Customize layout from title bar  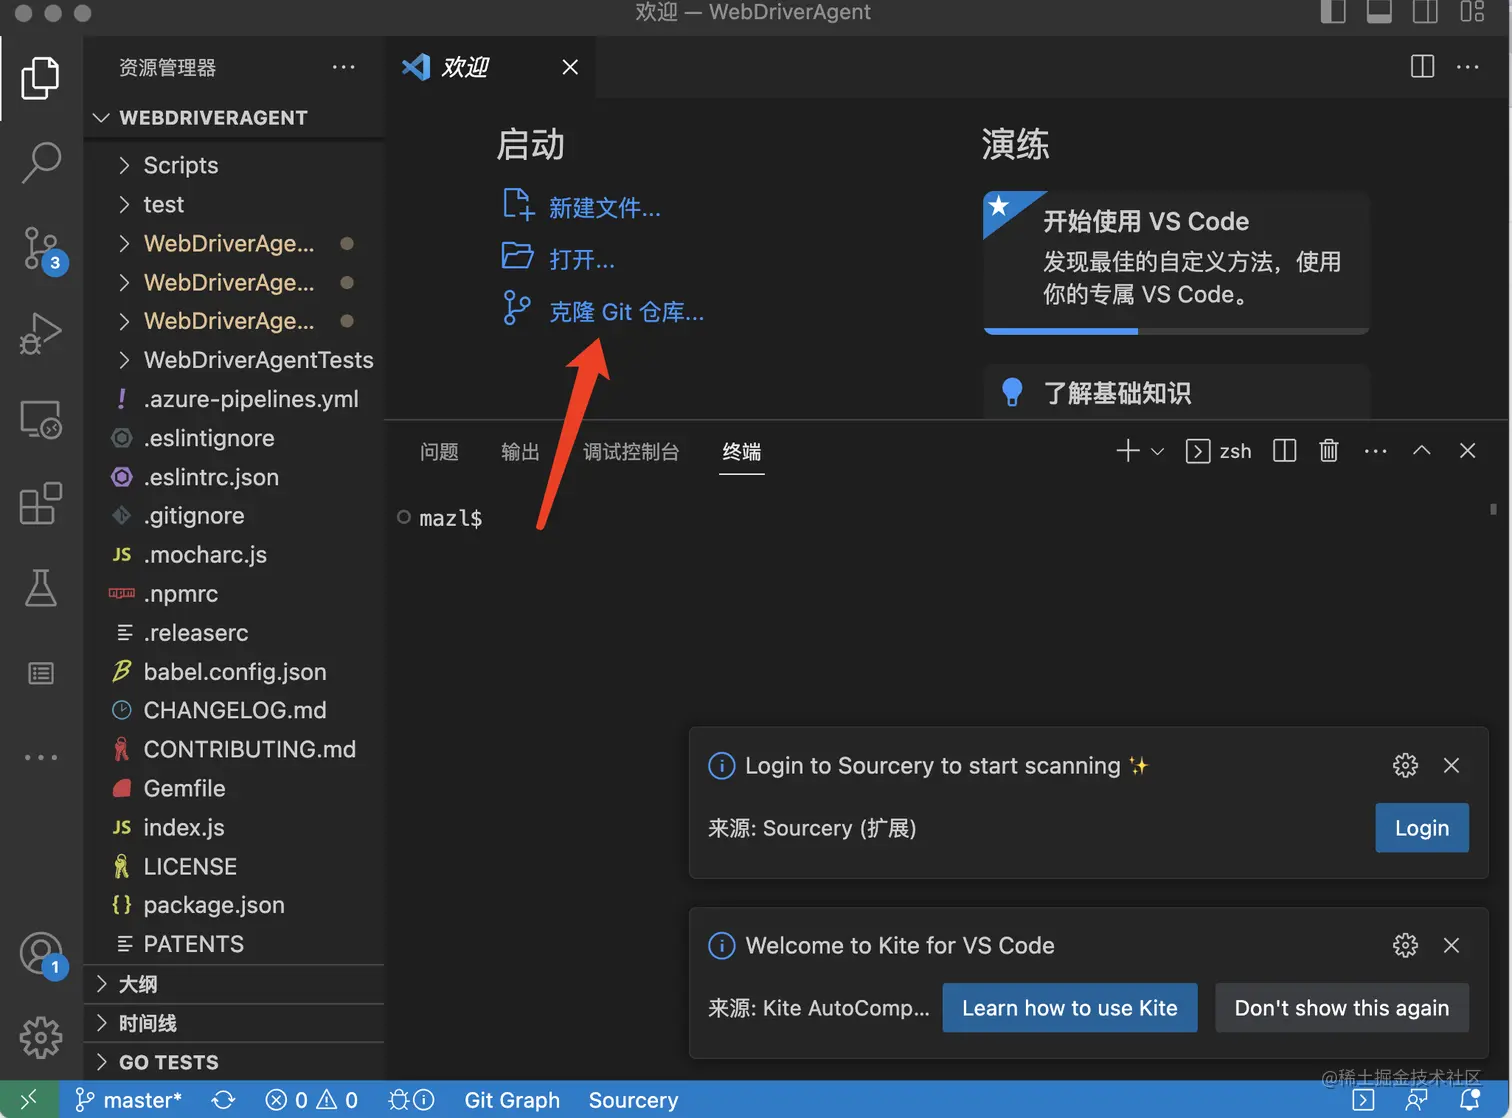coord(1472,12)
